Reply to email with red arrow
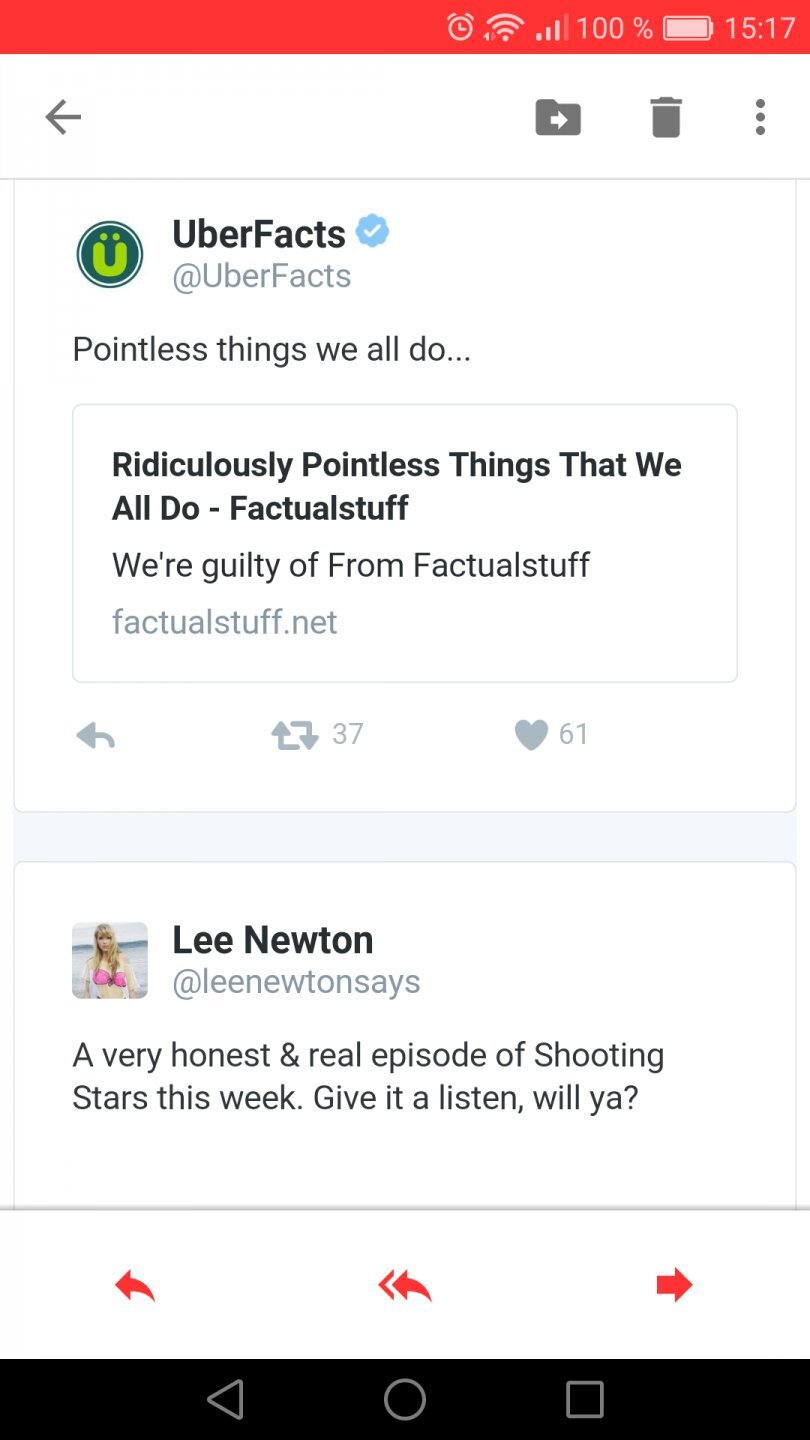The width and height of the screenshot is (810, 1440). [x=135, y=1285]
